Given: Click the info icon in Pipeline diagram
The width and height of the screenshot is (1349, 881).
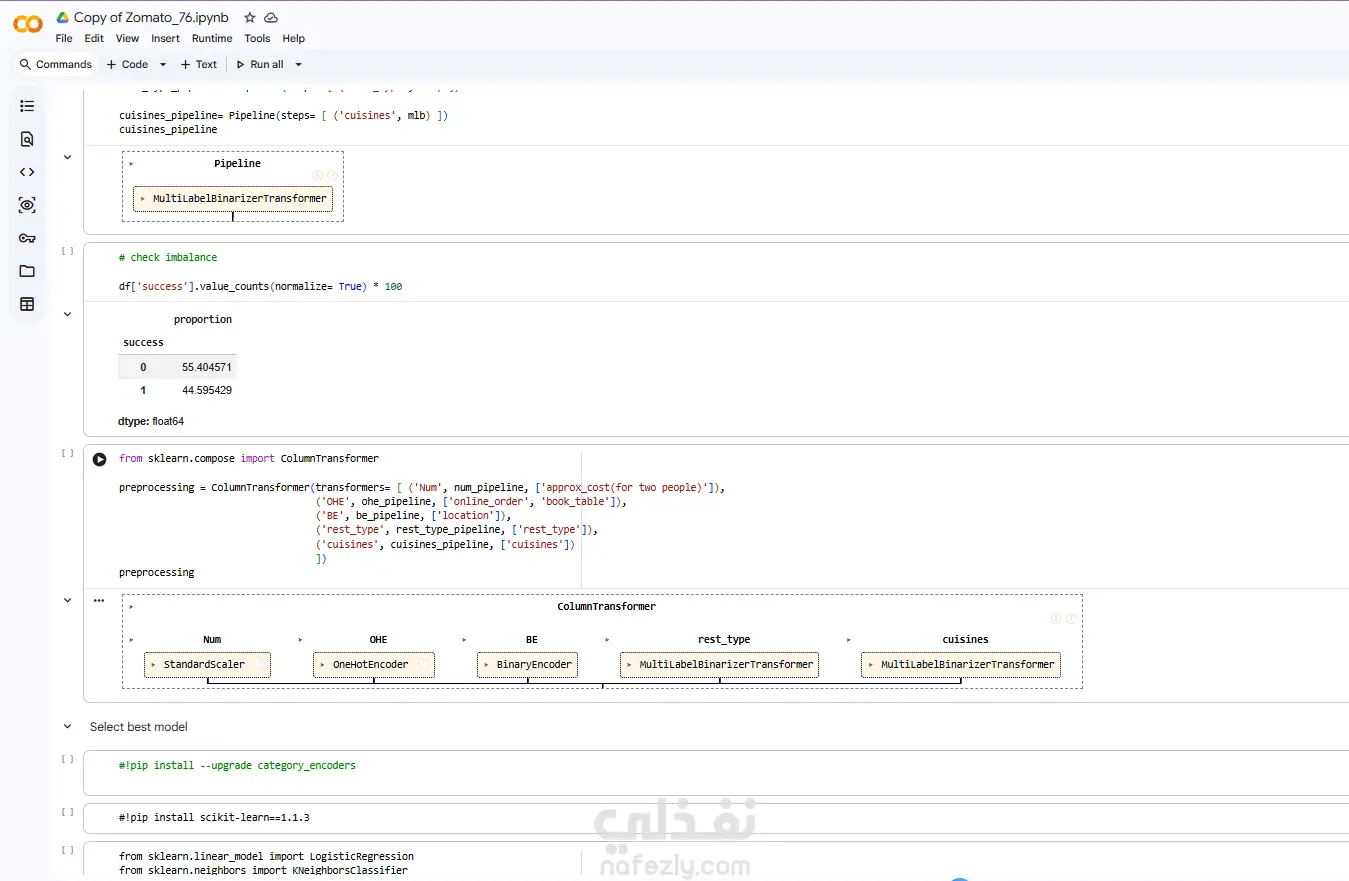Looking at the screenshot, I should click(x=318, y=175).
